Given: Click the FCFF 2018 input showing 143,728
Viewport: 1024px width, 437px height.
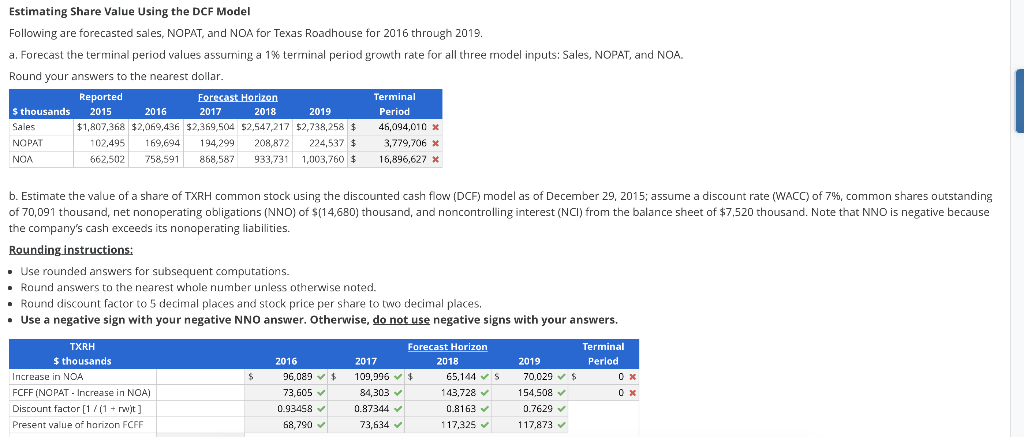Looking at the screenshot, I should [x=447, y=393].
